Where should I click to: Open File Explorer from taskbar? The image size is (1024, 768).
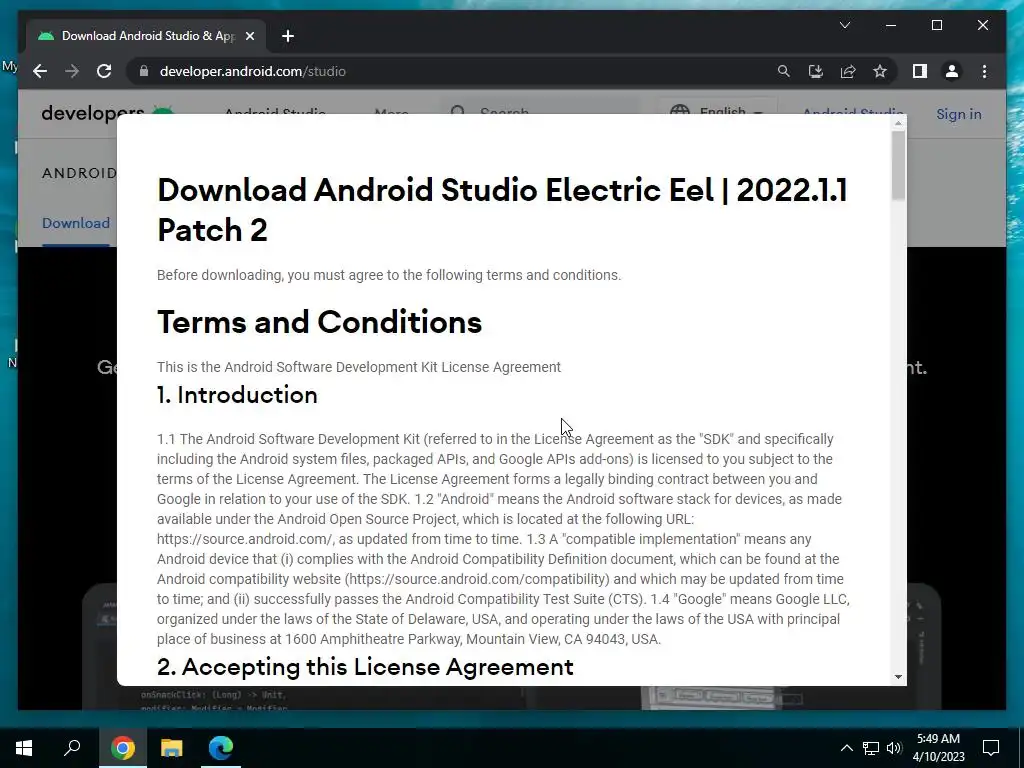[x=172, y=748]
